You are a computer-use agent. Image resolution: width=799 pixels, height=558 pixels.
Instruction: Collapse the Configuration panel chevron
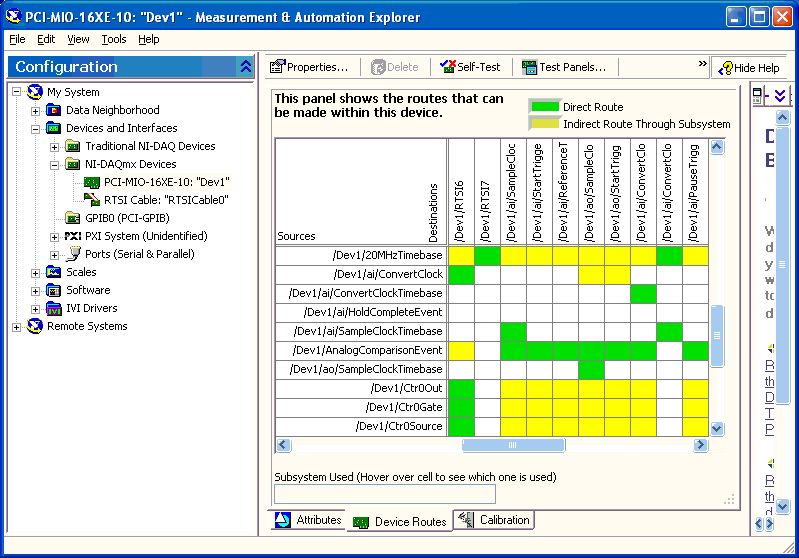(246, 67)
